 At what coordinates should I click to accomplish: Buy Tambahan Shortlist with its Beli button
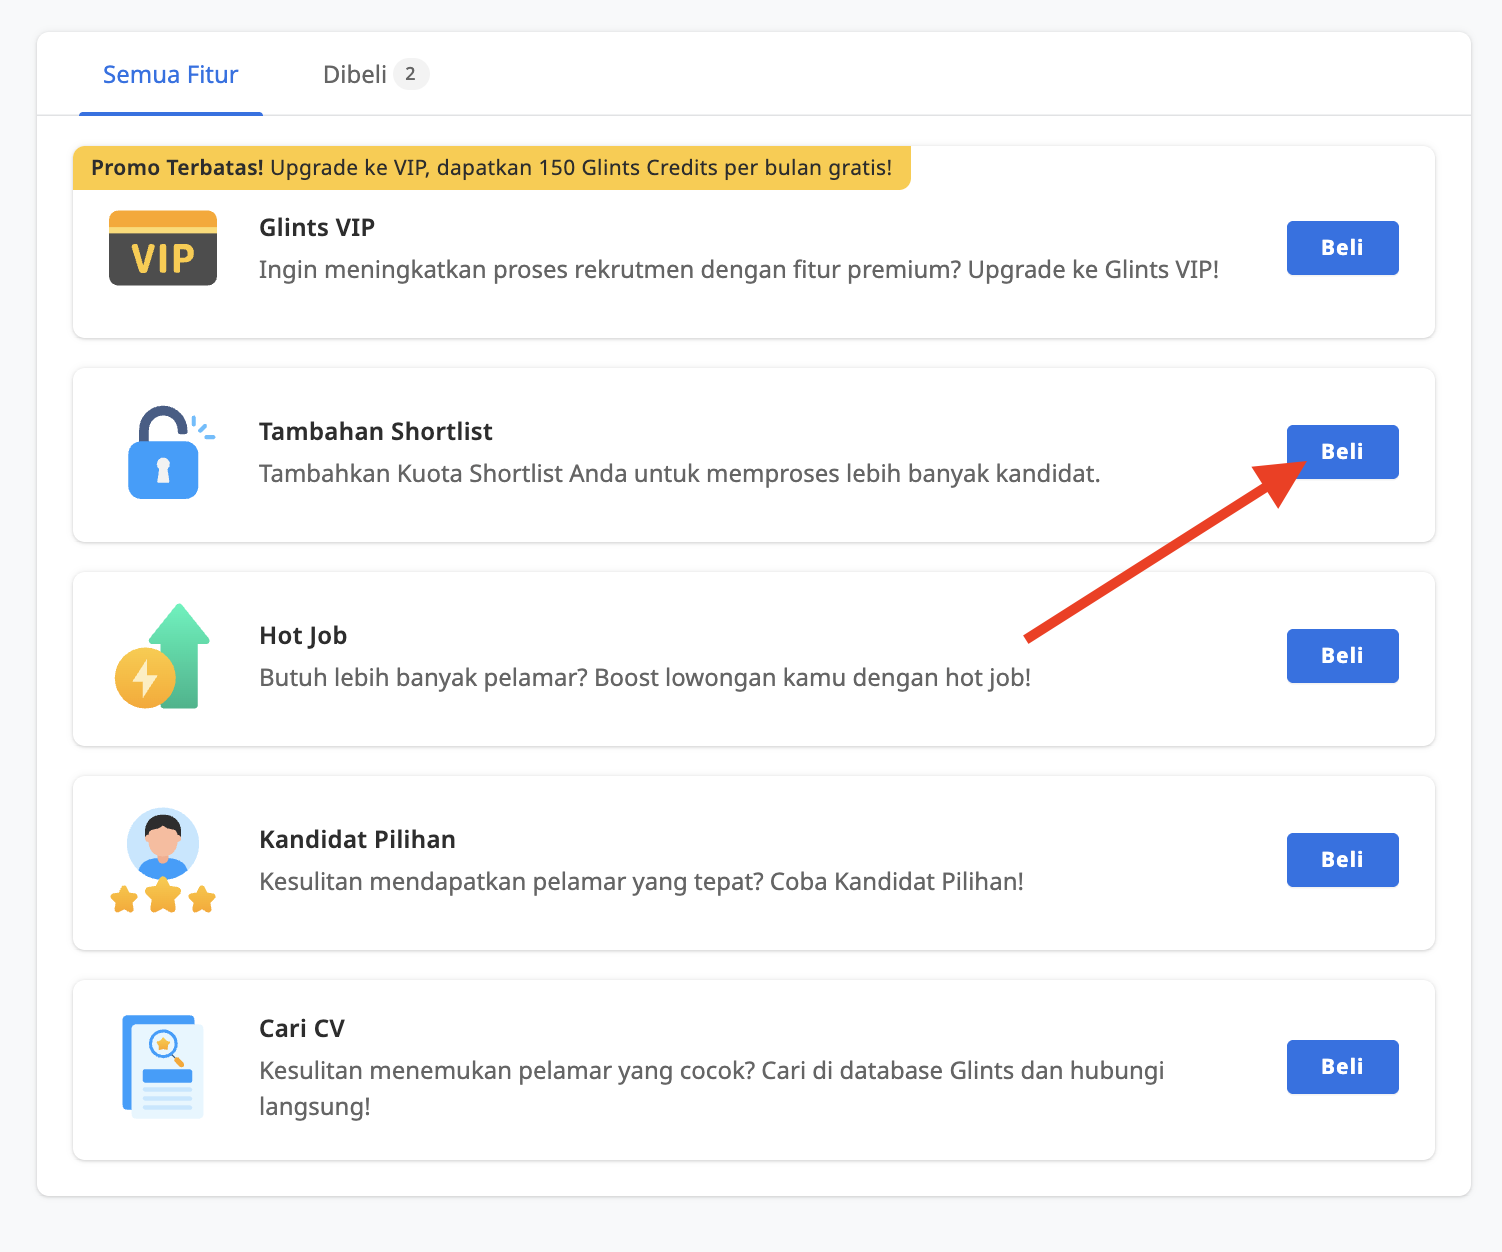coord(1342,452)
